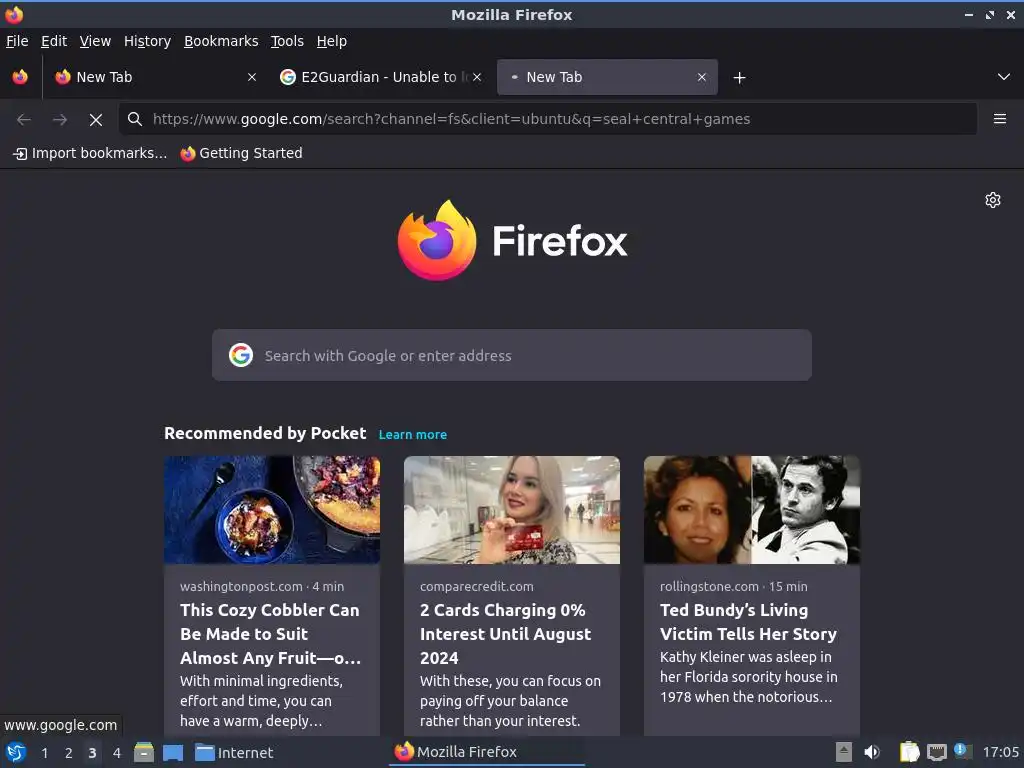The width and height of the screenshot is (1024, 768).
Task: Click network monitor tray icon
Action: [936, 753]
